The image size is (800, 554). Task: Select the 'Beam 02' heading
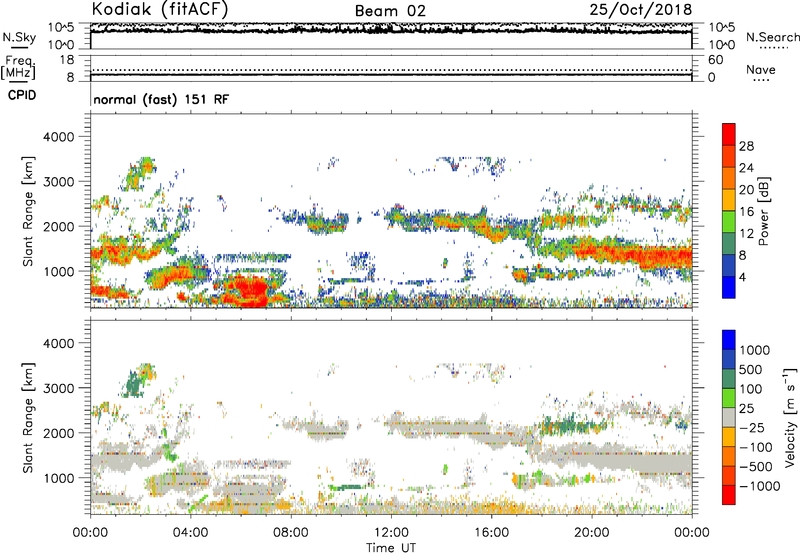[390, 11]
